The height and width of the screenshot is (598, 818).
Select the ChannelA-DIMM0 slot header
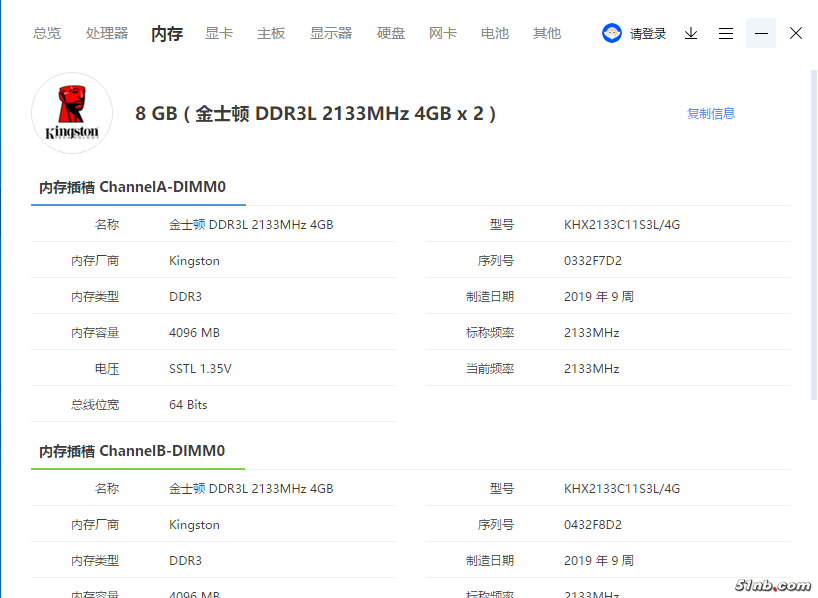133,187
